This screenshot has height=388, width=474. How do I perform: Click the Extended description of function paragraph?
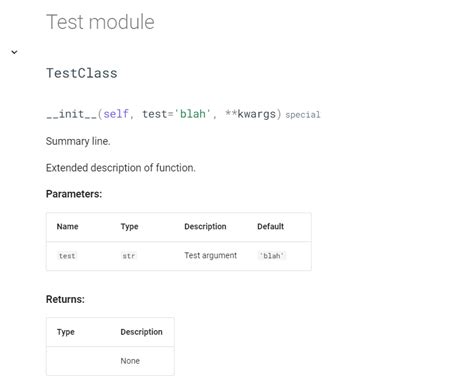point(121,168)
